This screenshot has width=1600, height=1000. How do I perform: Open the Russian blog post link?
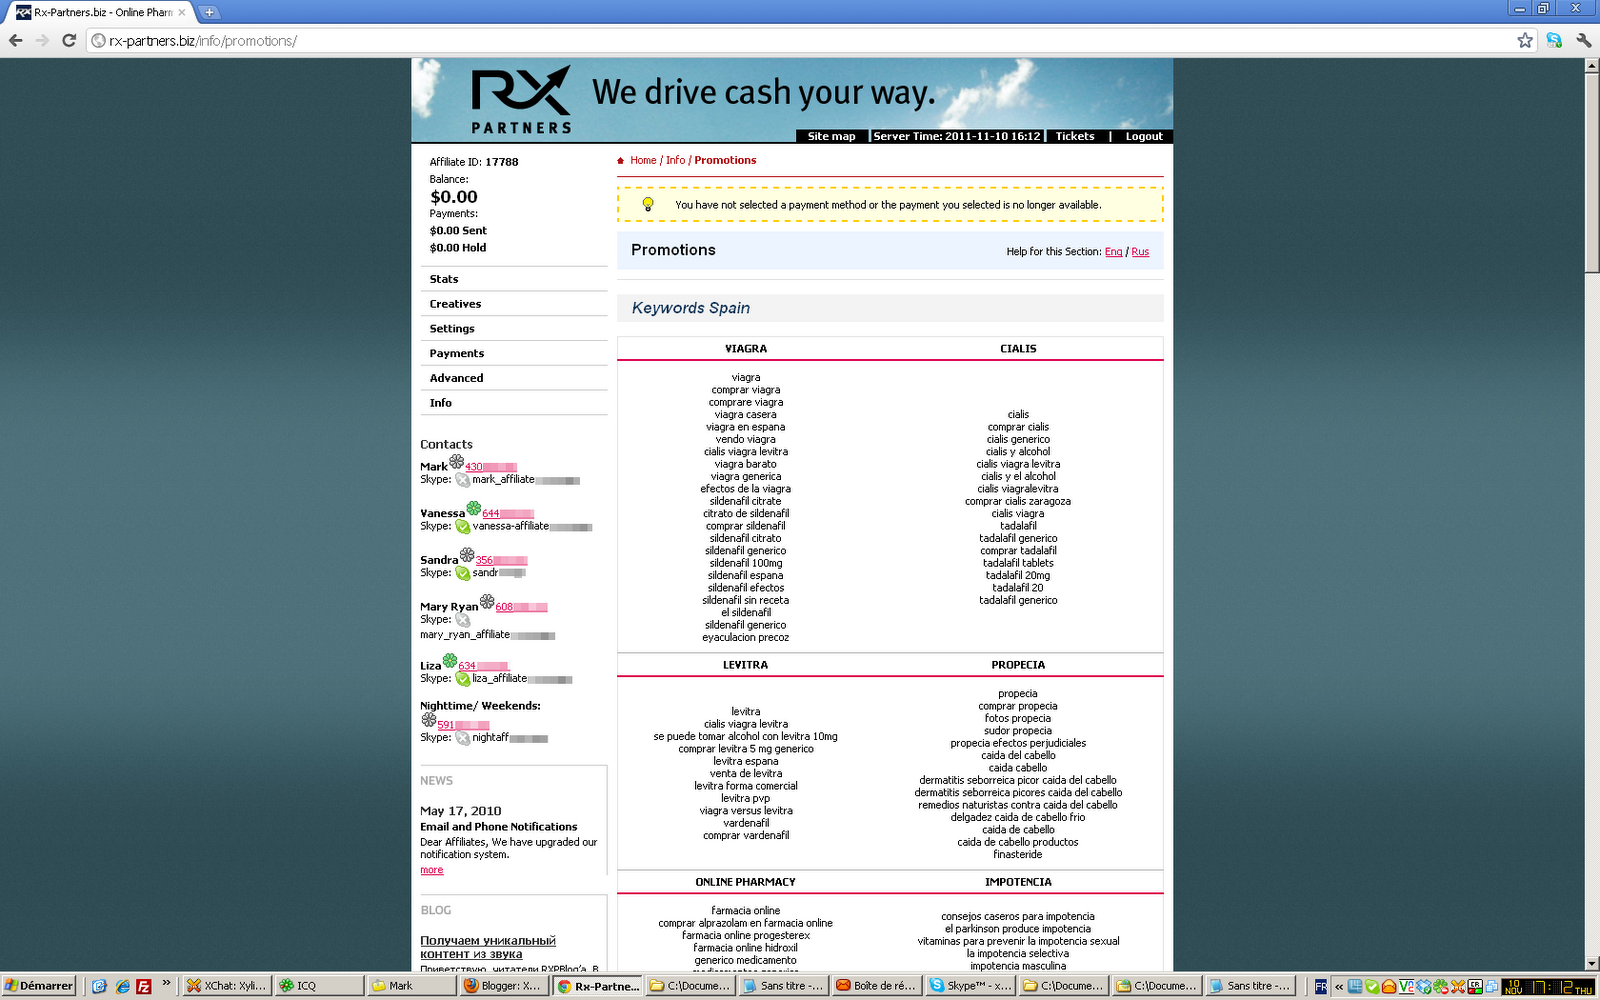tap(488, 947)
